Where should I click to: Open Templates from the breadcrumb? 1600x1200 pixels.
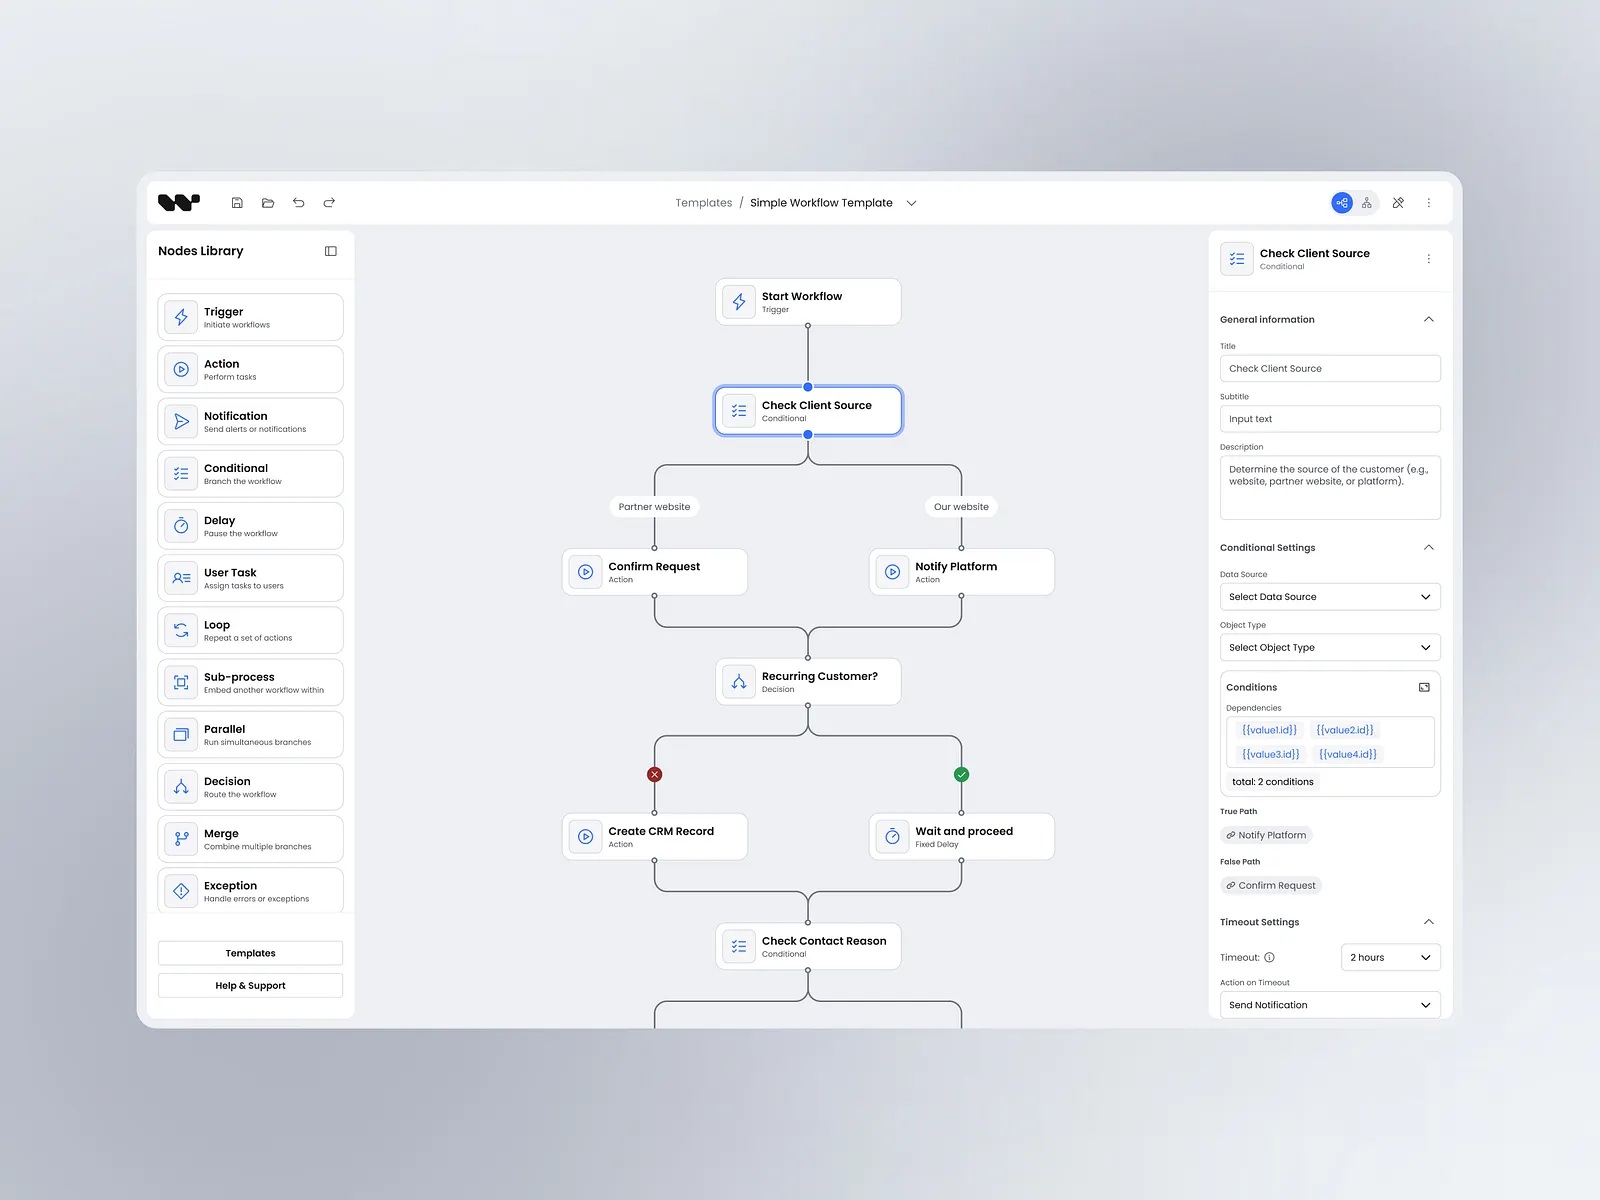click(x=703, y=202)
